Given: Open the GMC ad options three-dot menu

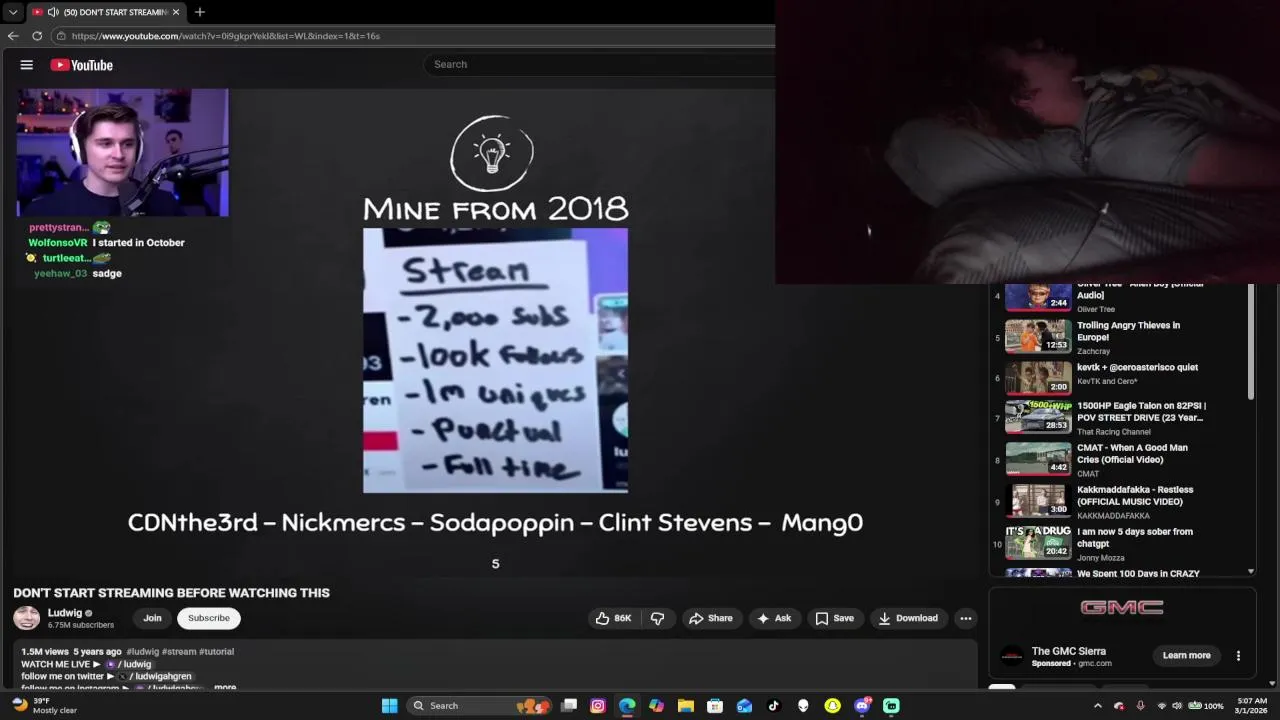Looking at the screenshot, I should (x=1238, y=656).
